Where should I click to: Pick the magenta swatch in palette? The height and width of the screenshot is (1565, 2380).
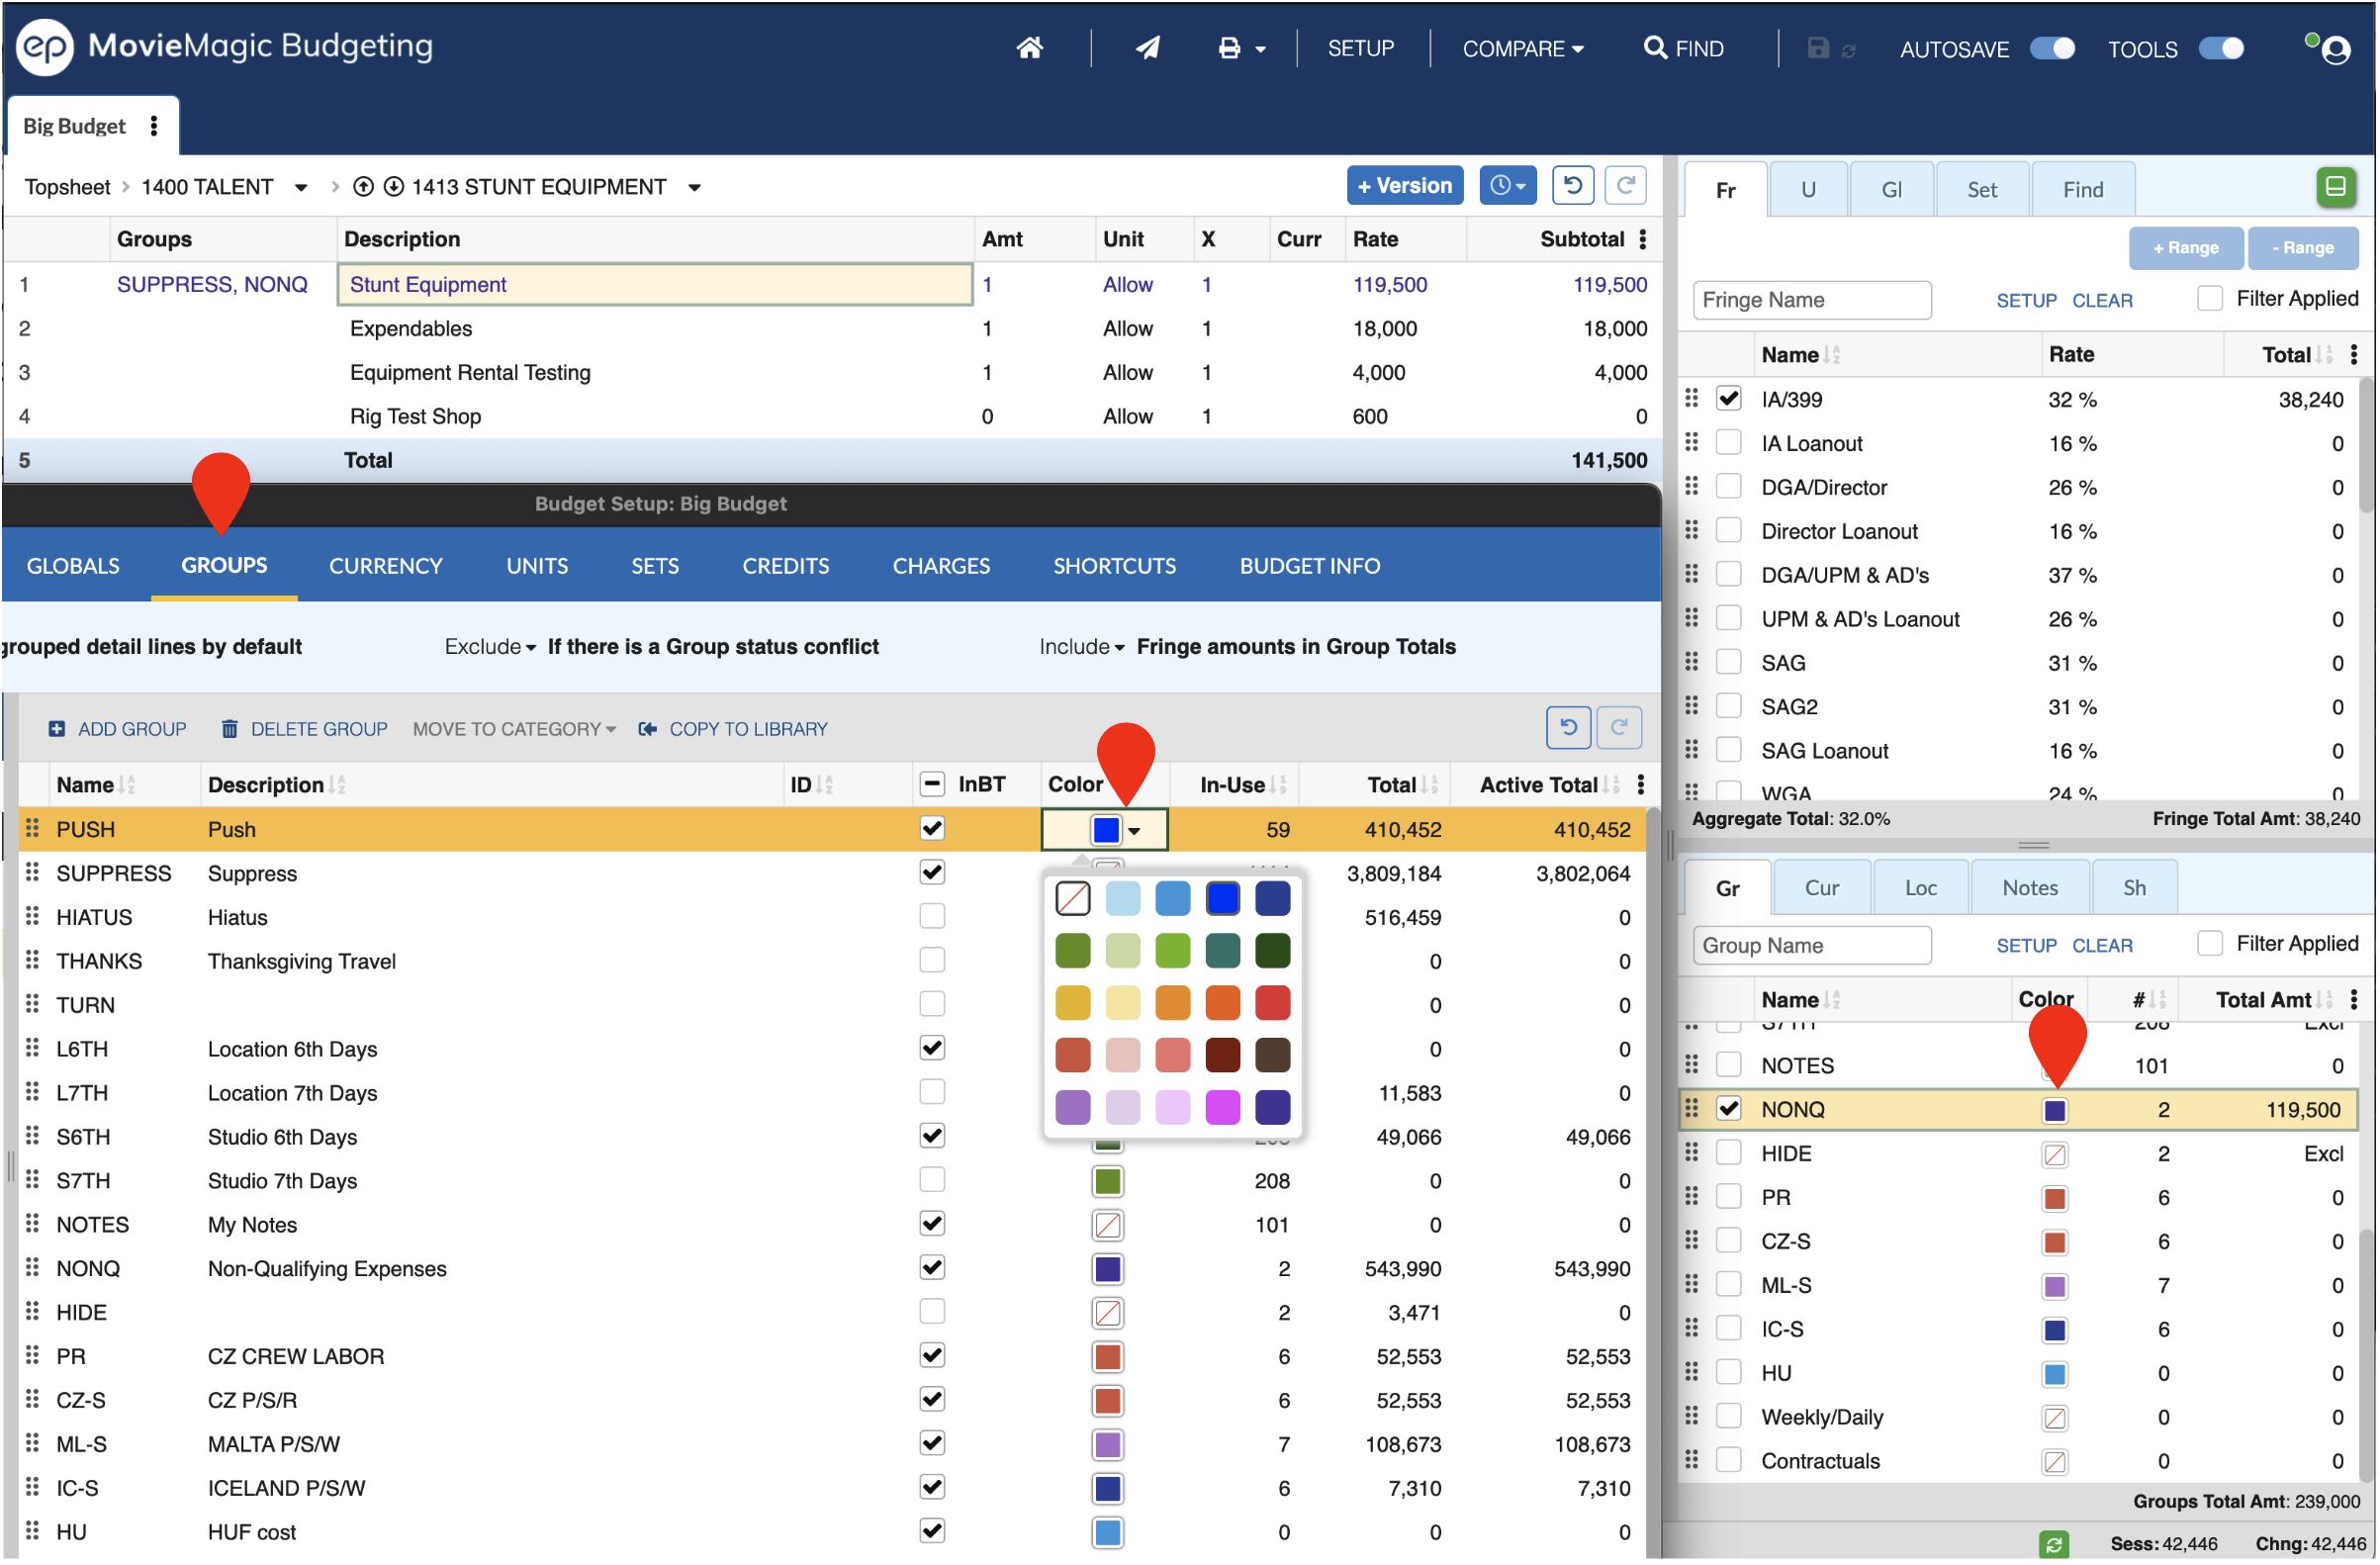(1222, 1107)
